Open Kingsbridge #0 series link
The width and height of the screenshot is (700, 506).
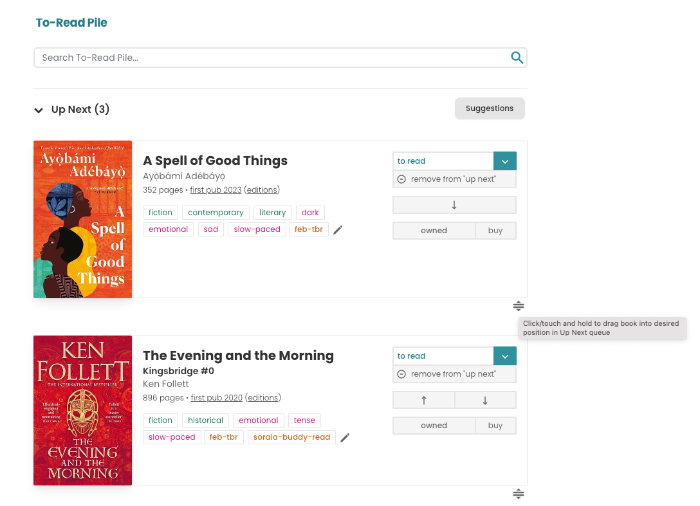click(179, 371)
